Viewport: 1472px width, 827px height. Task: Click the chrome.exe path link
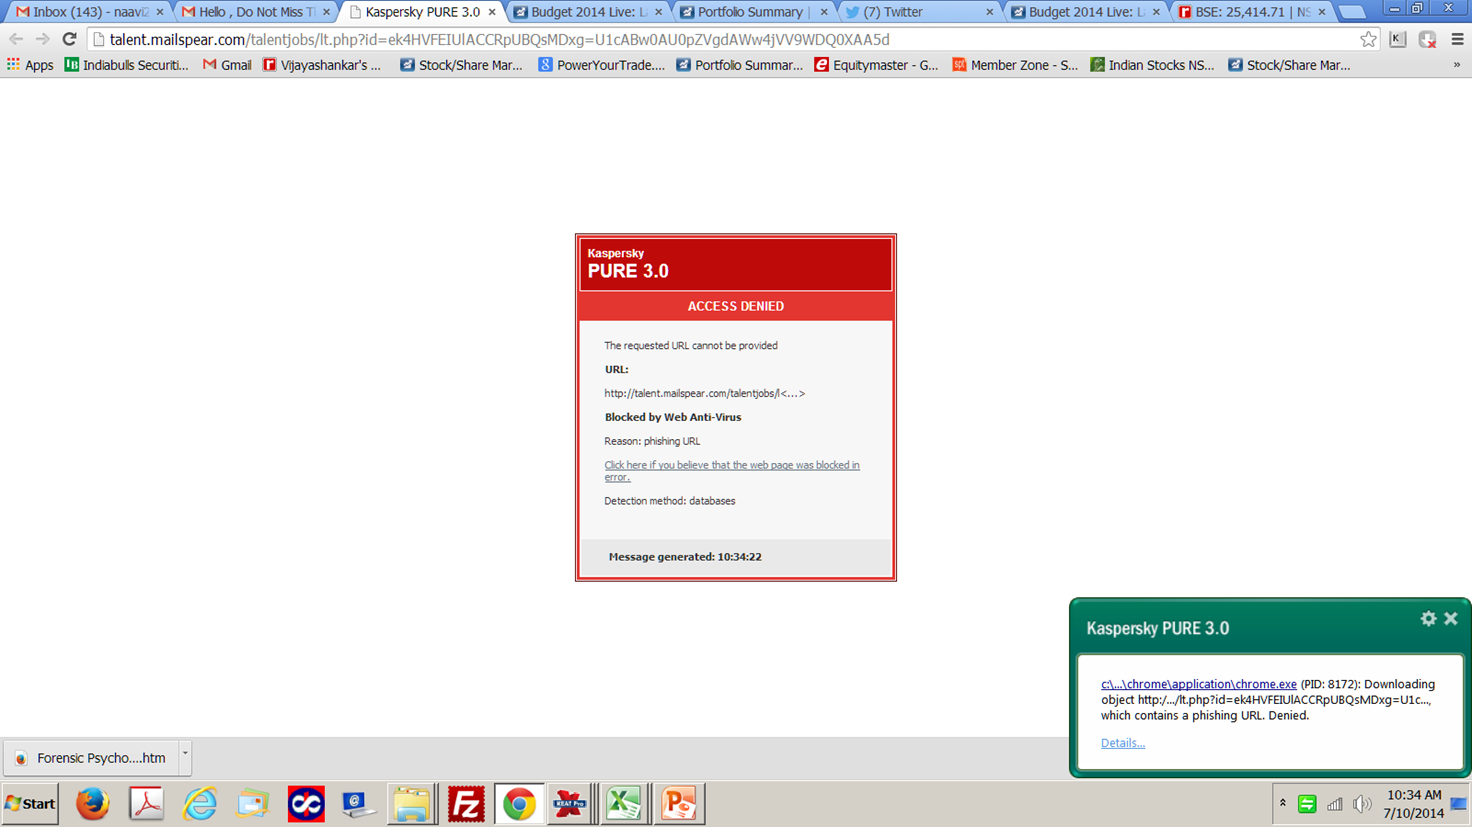(1198, 684)
